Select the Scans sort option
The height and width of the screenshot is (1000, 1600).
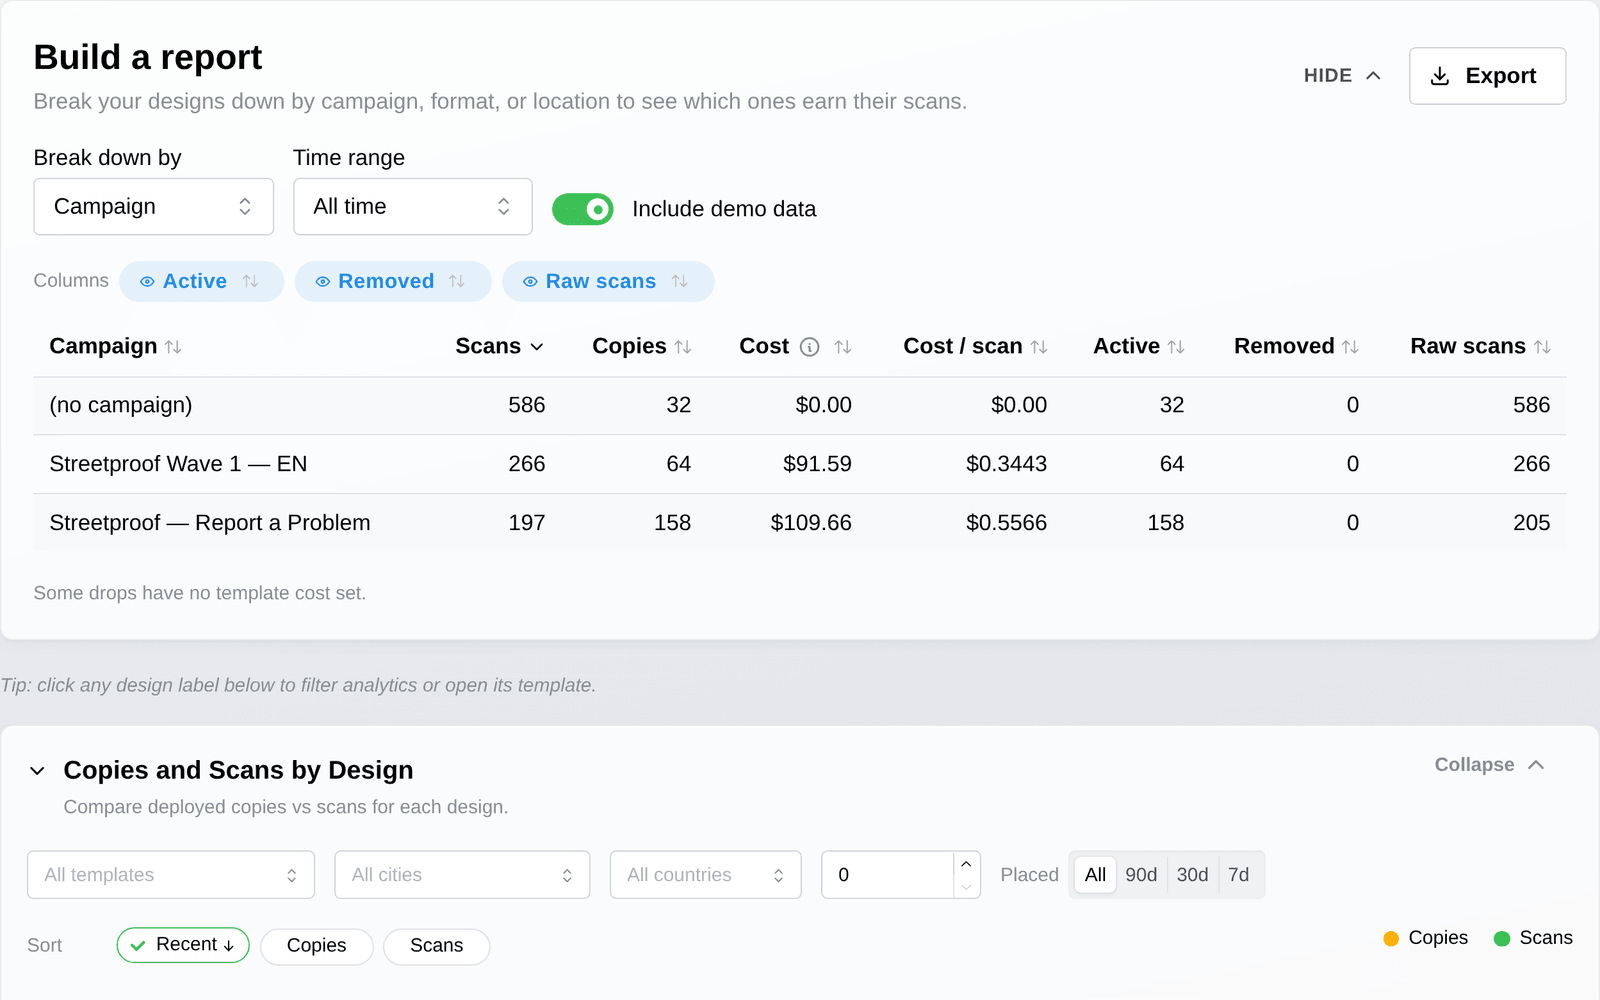437,946
